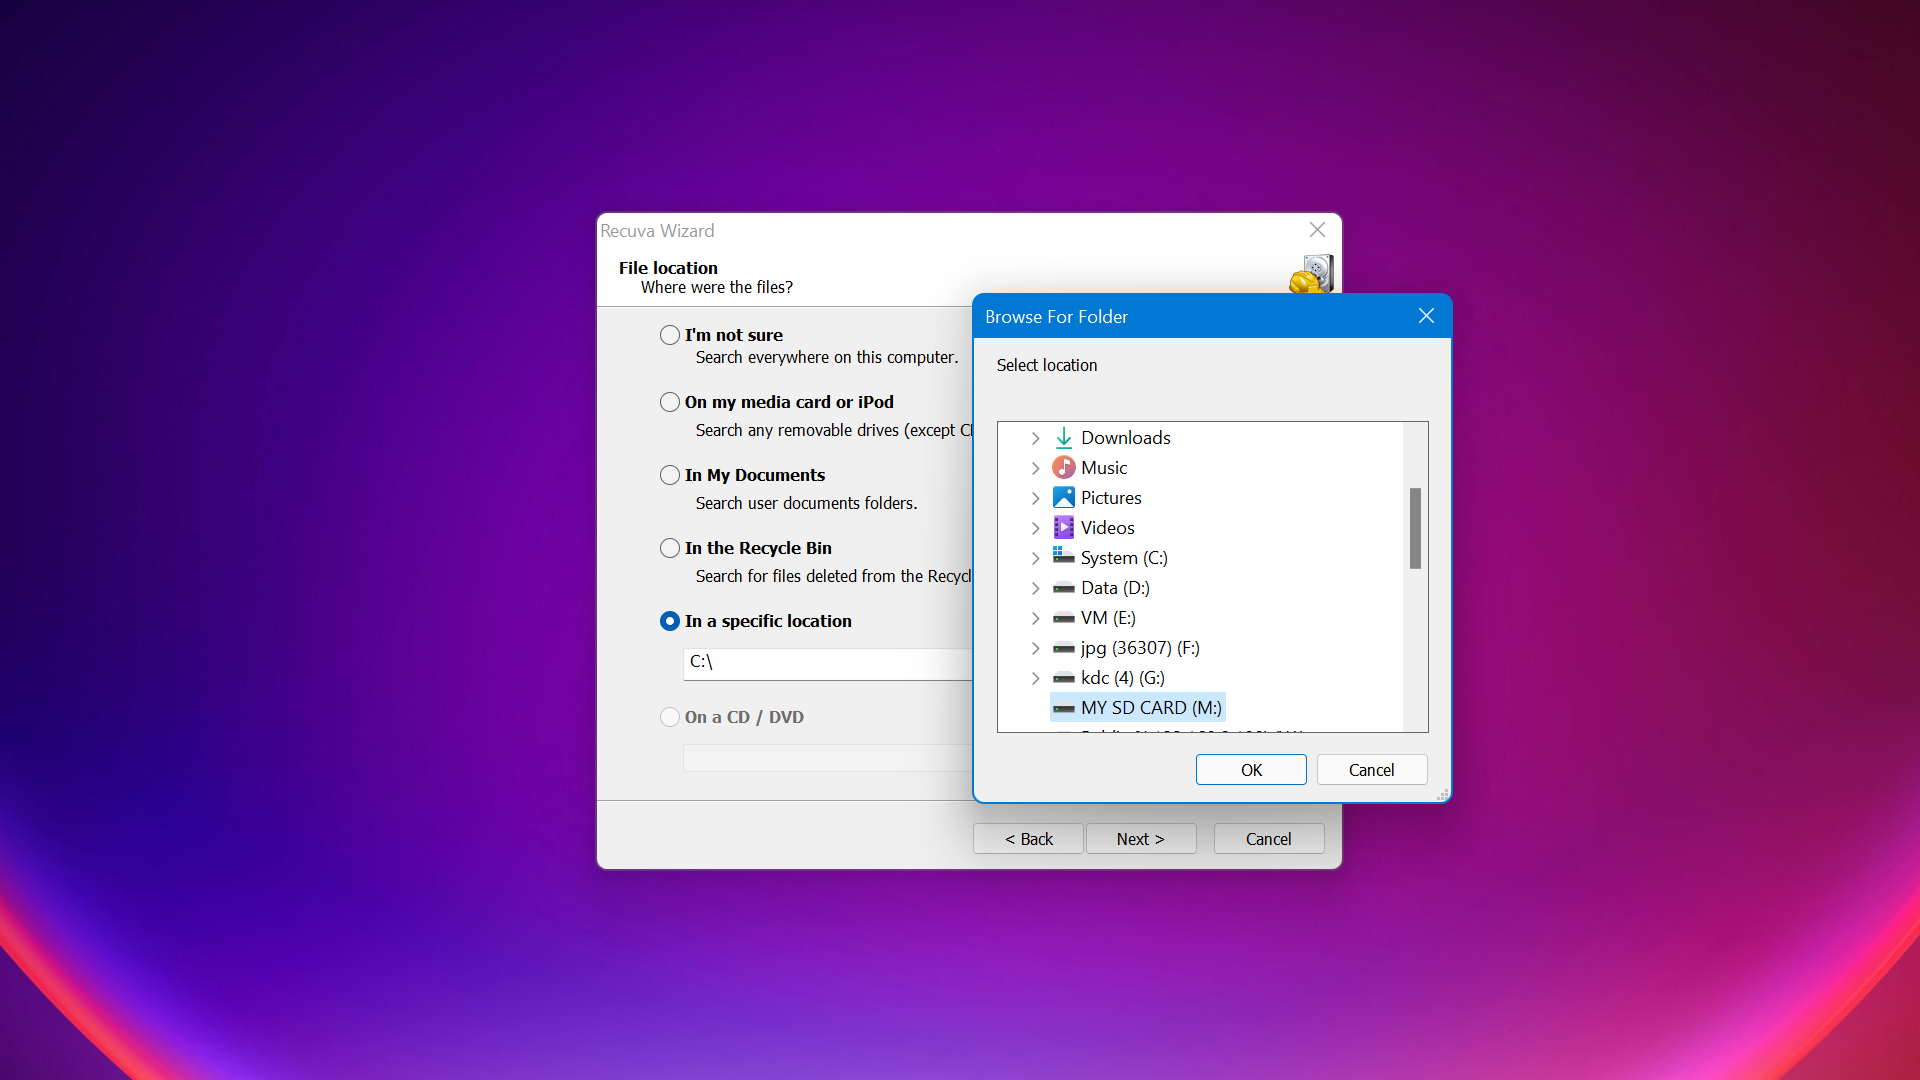
Task: Select the Videos folder label
Action: point(1108,528)
